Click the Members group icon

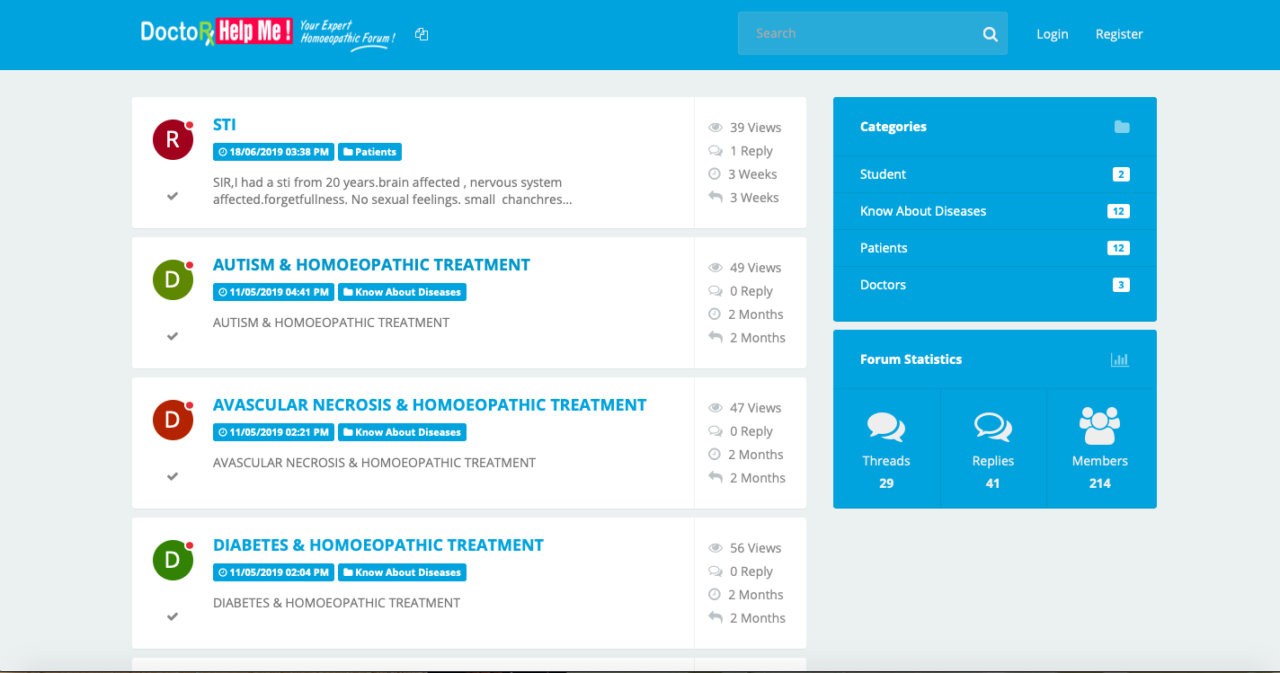[x=1100, y=424]
